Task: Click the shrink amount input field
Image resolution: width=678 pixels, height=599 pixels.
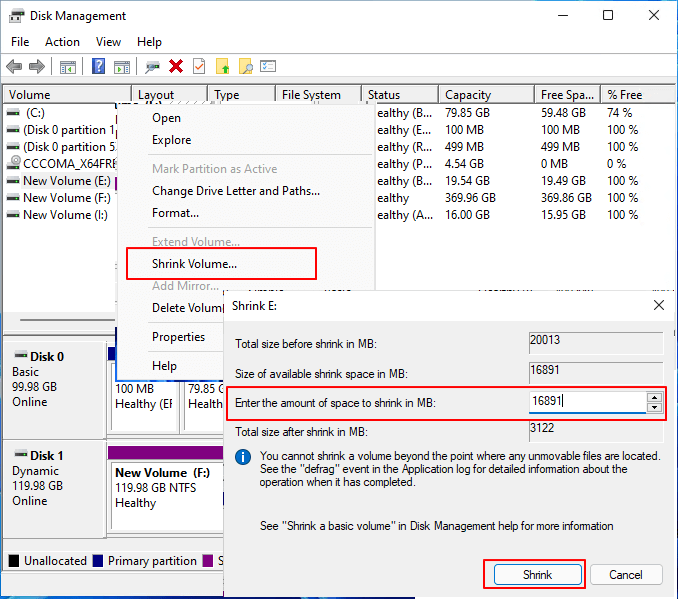Action: [586, 402]
